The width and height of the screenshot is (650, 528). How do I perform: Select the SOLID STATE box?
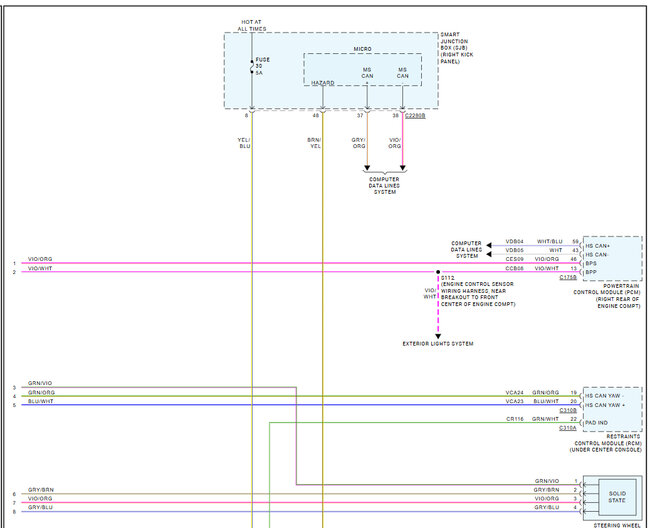[x=617, y=497]
